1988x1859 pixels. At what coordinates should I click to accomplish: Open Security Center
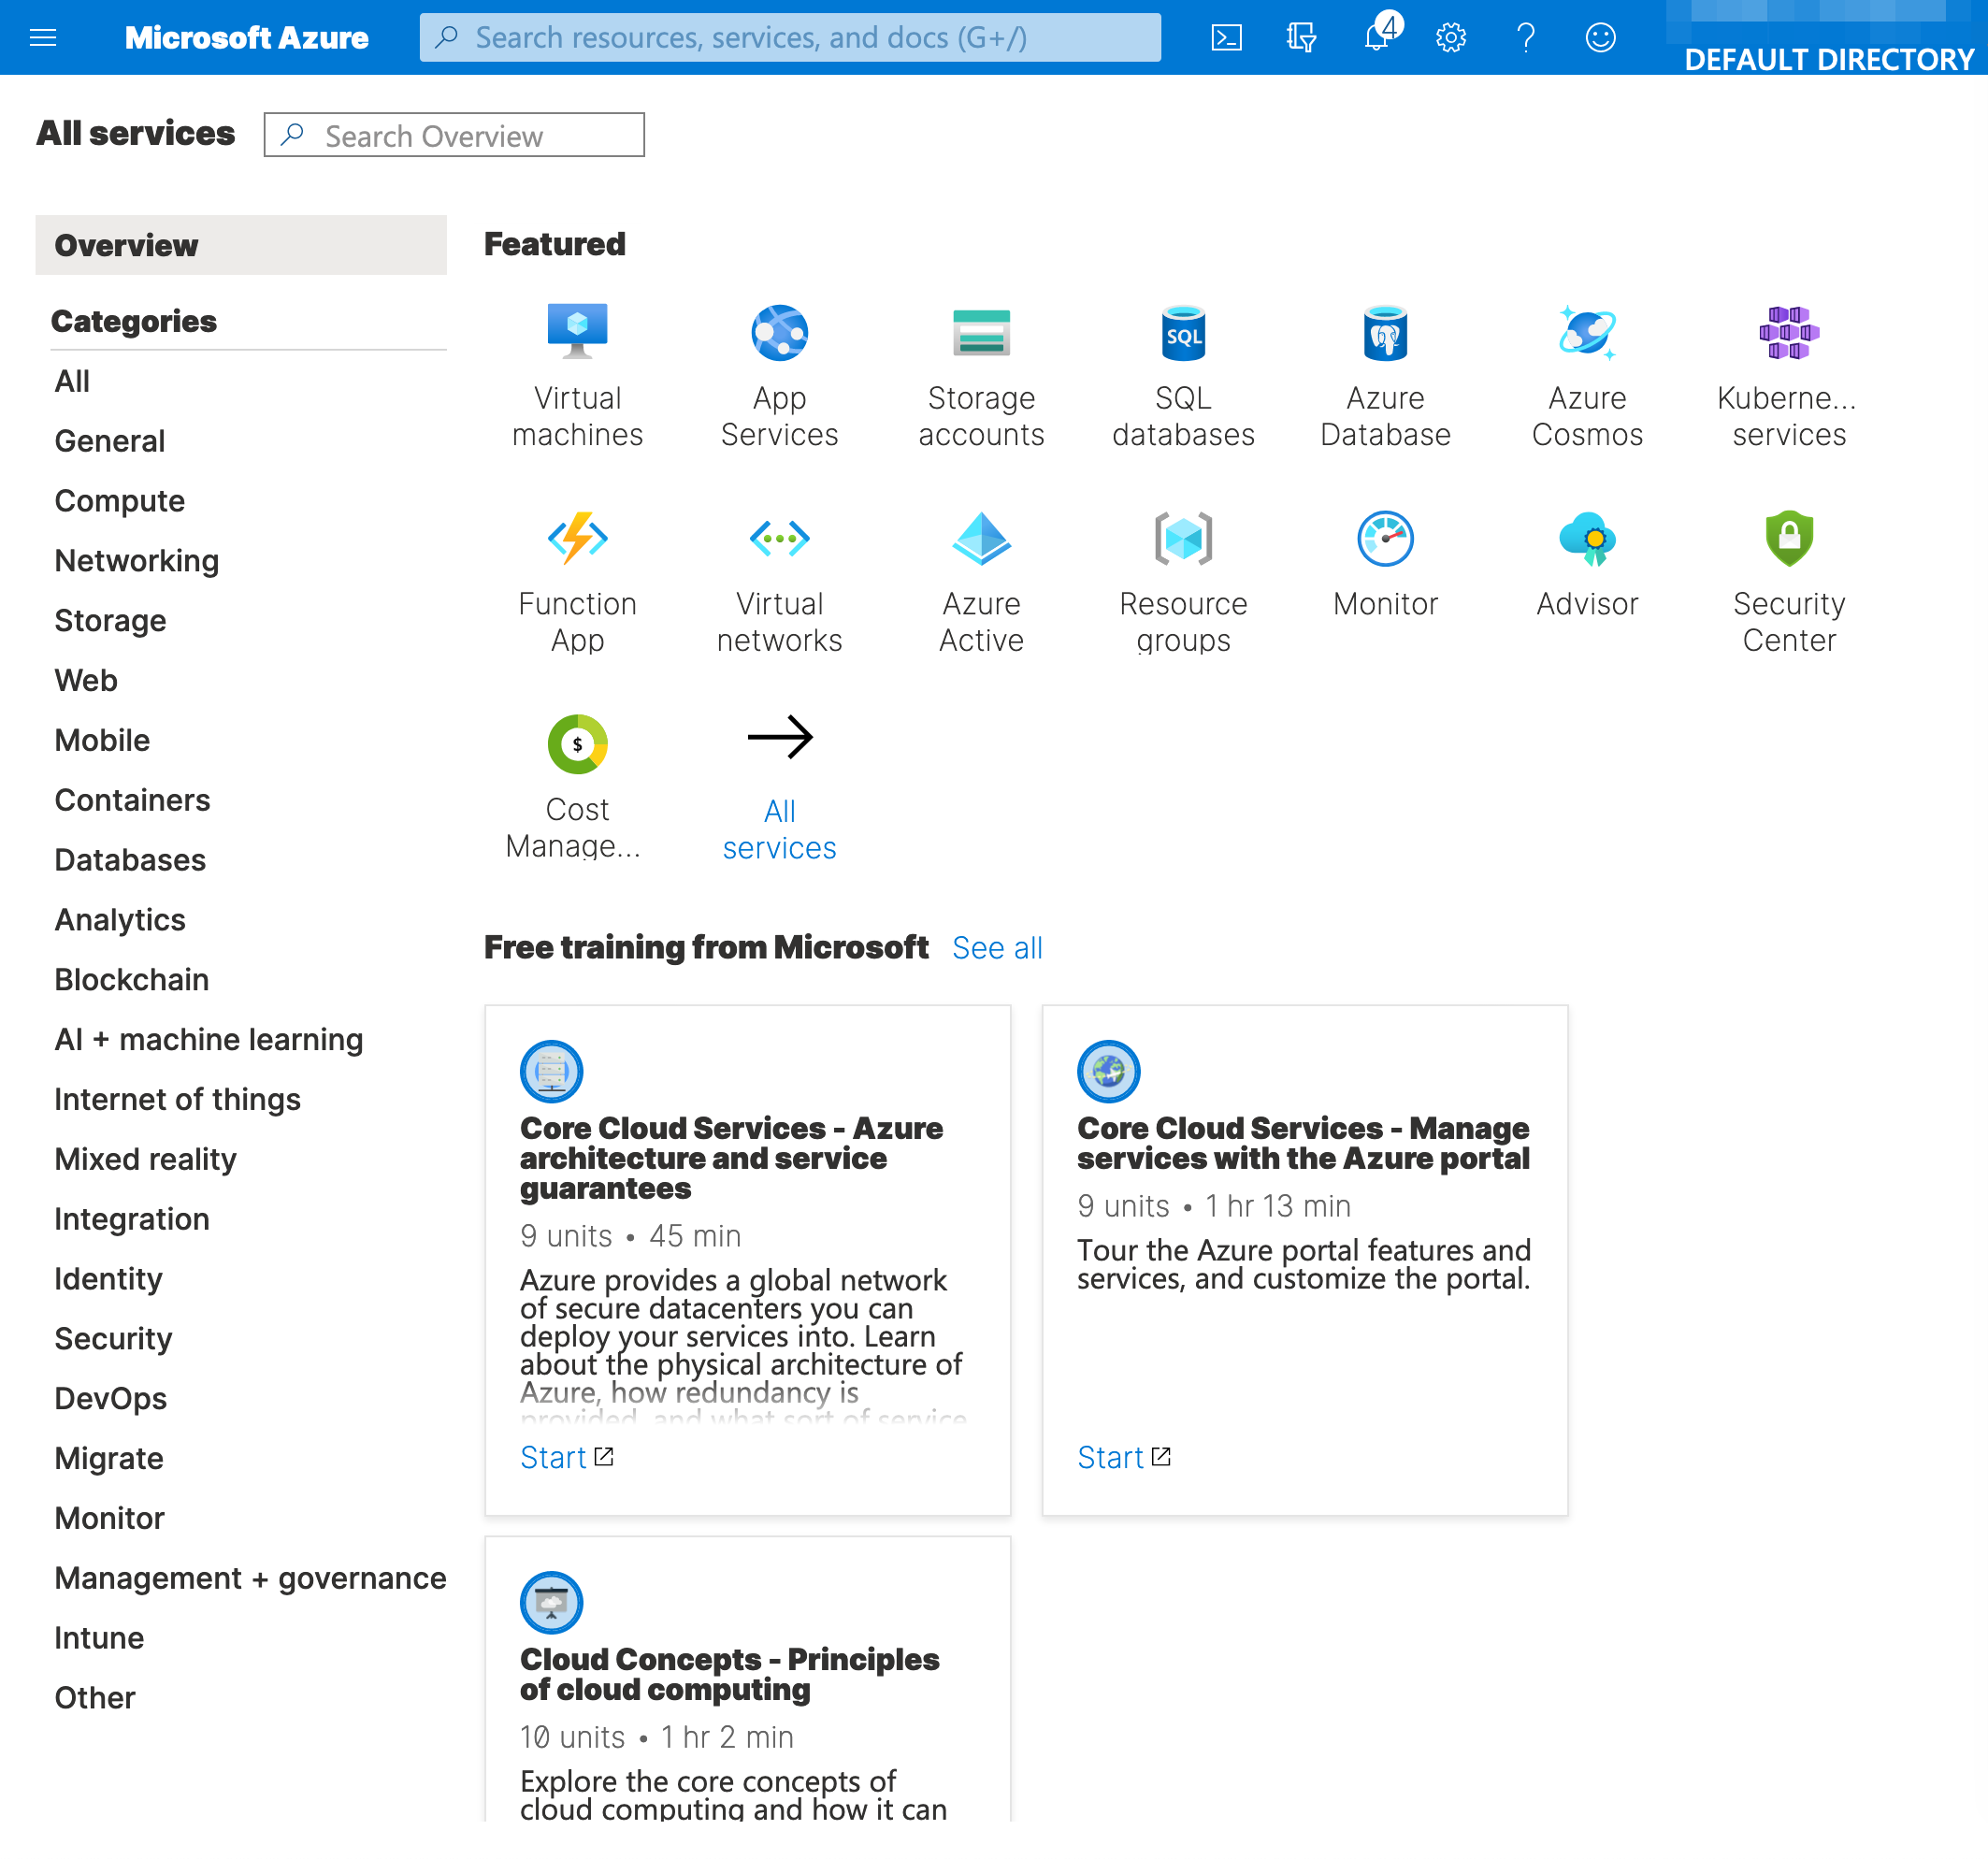coord(1789,583)
